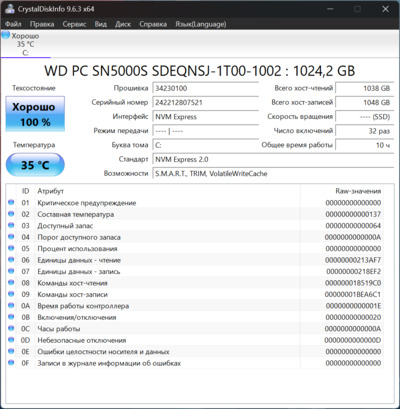
Task: Click the Хорошо 100 % health status button
Action: [x=35, y=114]
